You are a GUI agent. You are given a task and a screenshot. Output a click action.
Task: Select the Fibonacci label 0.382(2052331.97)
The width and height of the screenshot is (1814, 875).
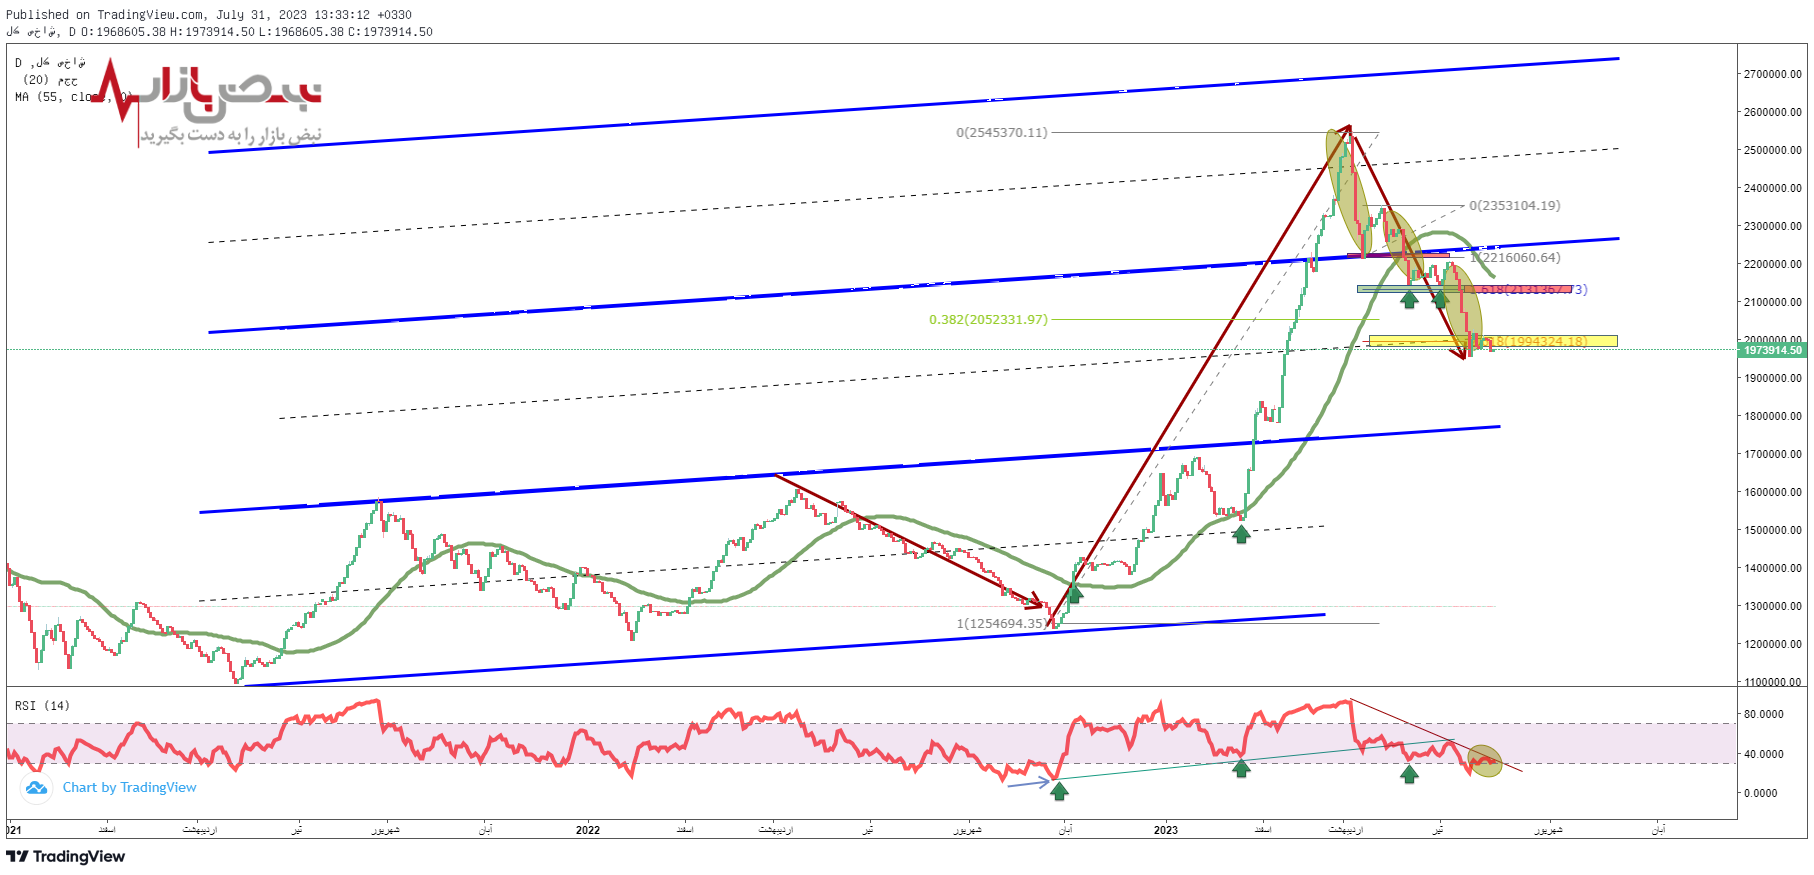[988, 320]
